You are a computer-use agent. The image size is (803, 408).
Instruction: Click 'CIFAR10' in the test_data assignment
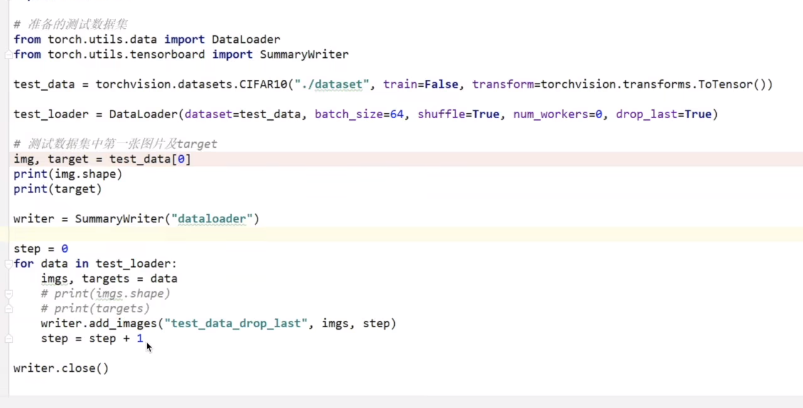pyautogui.click(x=263, y=84)
